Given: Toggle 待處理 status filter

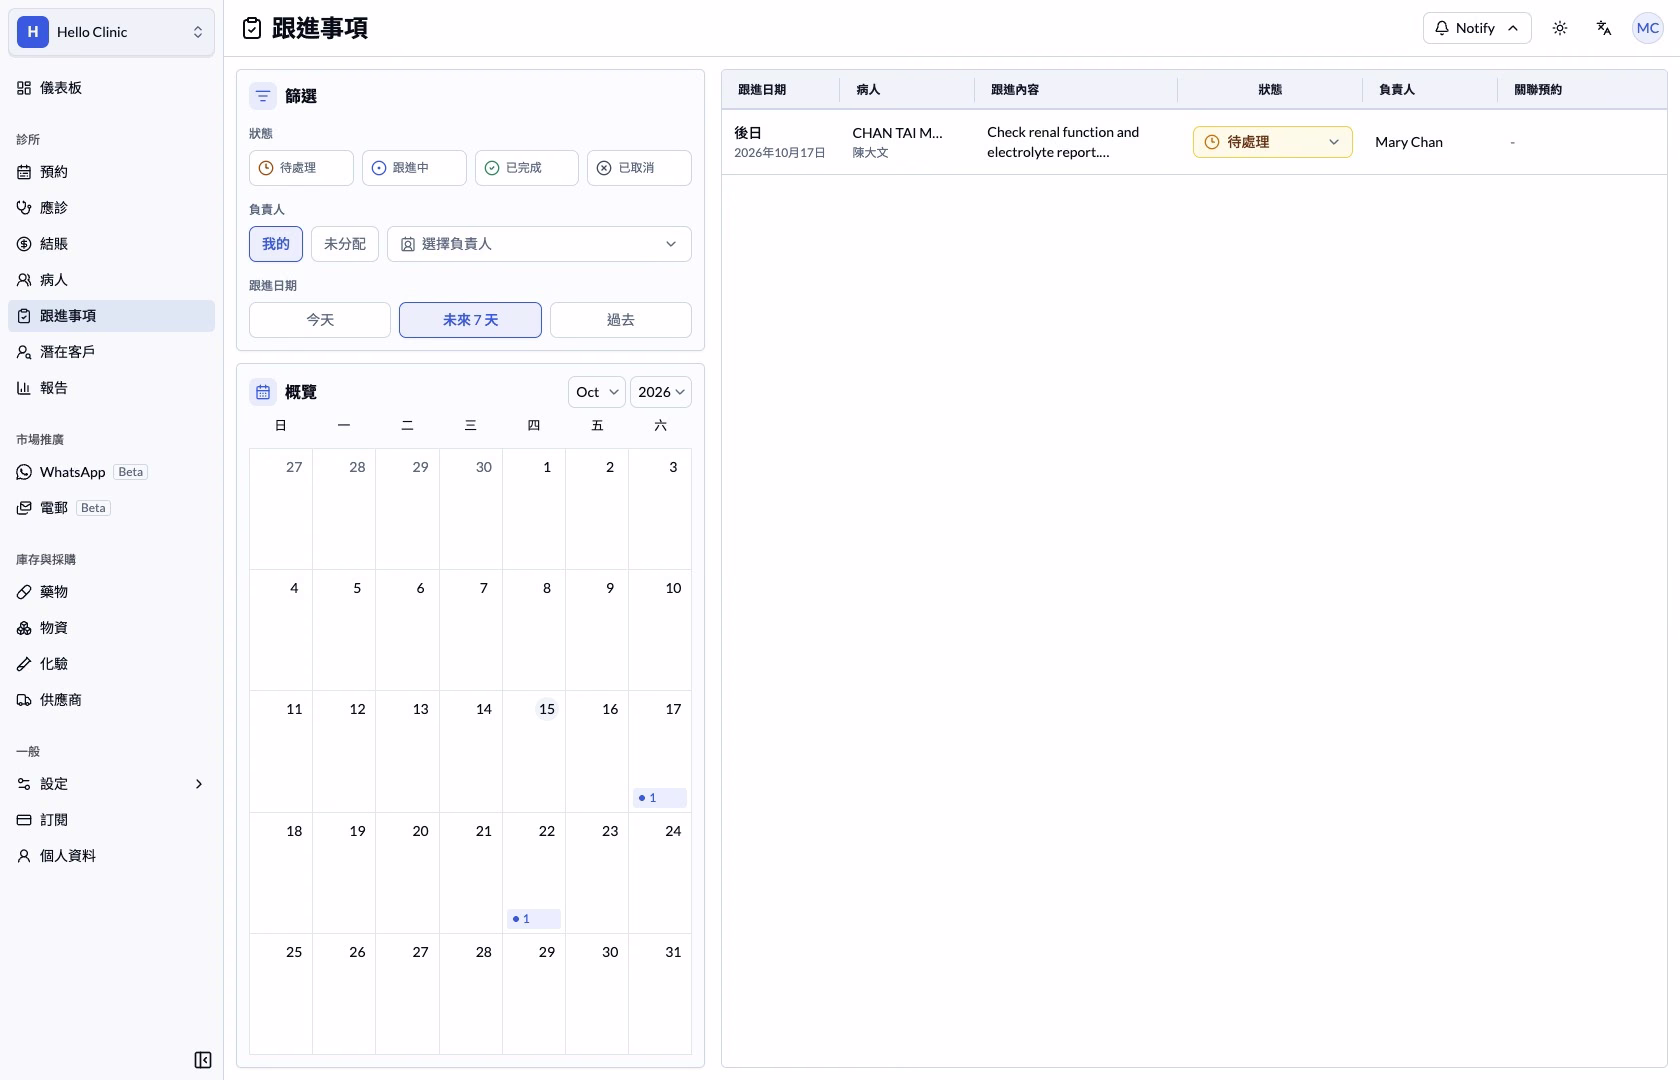Looking at the screenshot, I should click(301, 168).
